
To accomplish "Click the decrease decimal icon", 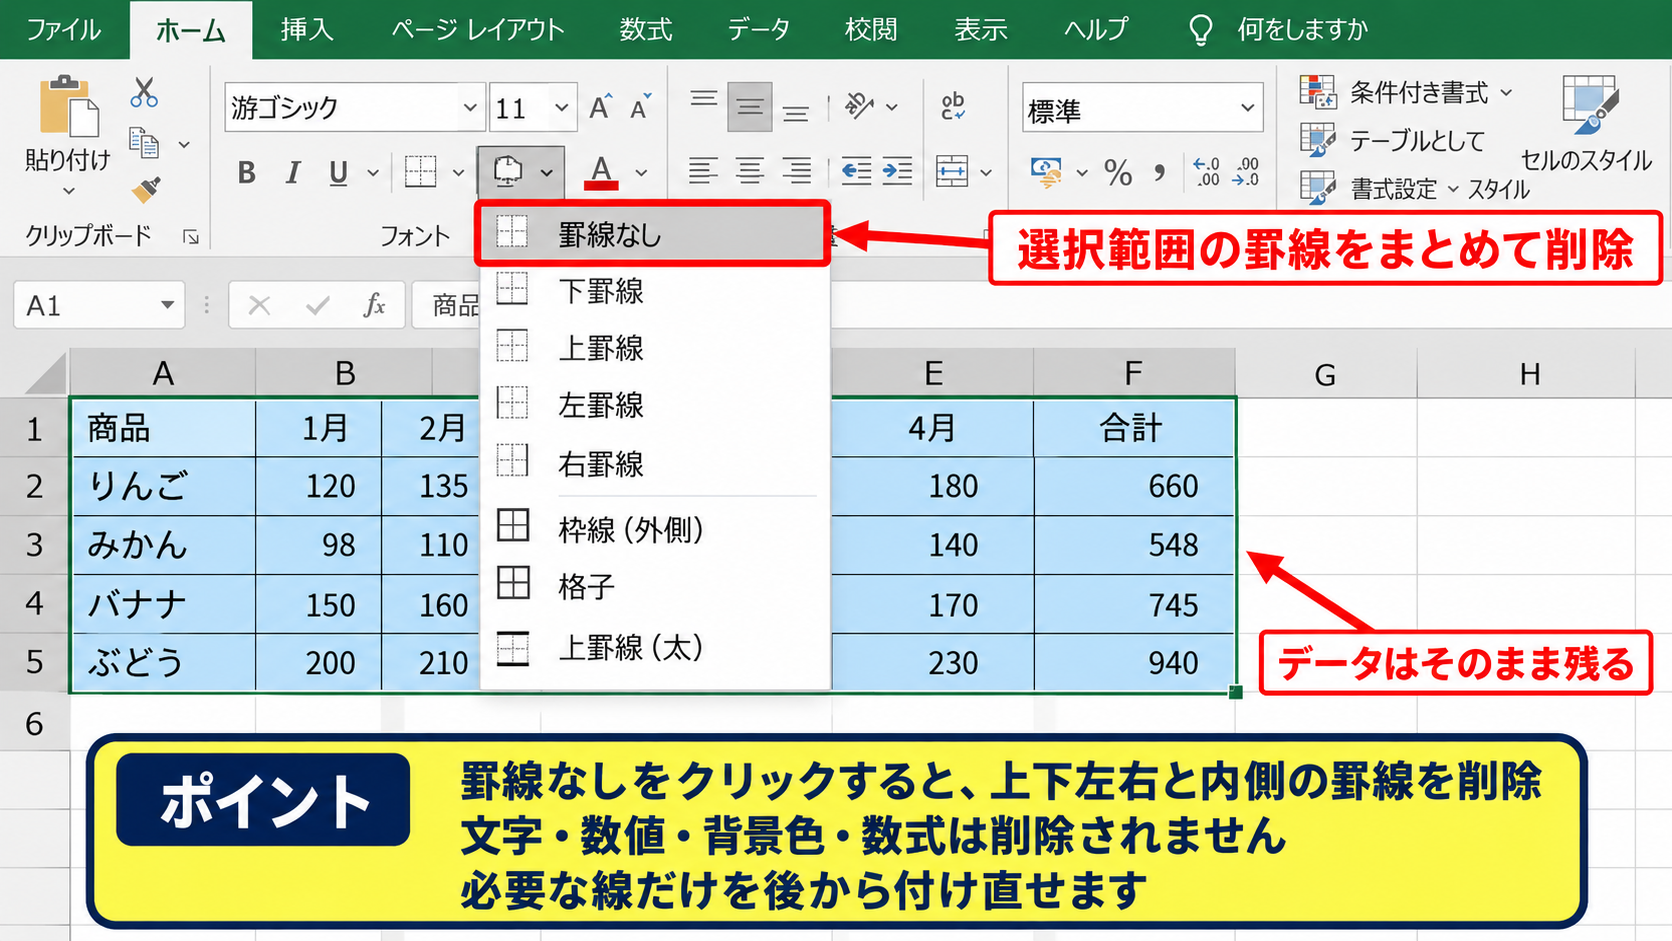I will click(x=1246, y=171).
